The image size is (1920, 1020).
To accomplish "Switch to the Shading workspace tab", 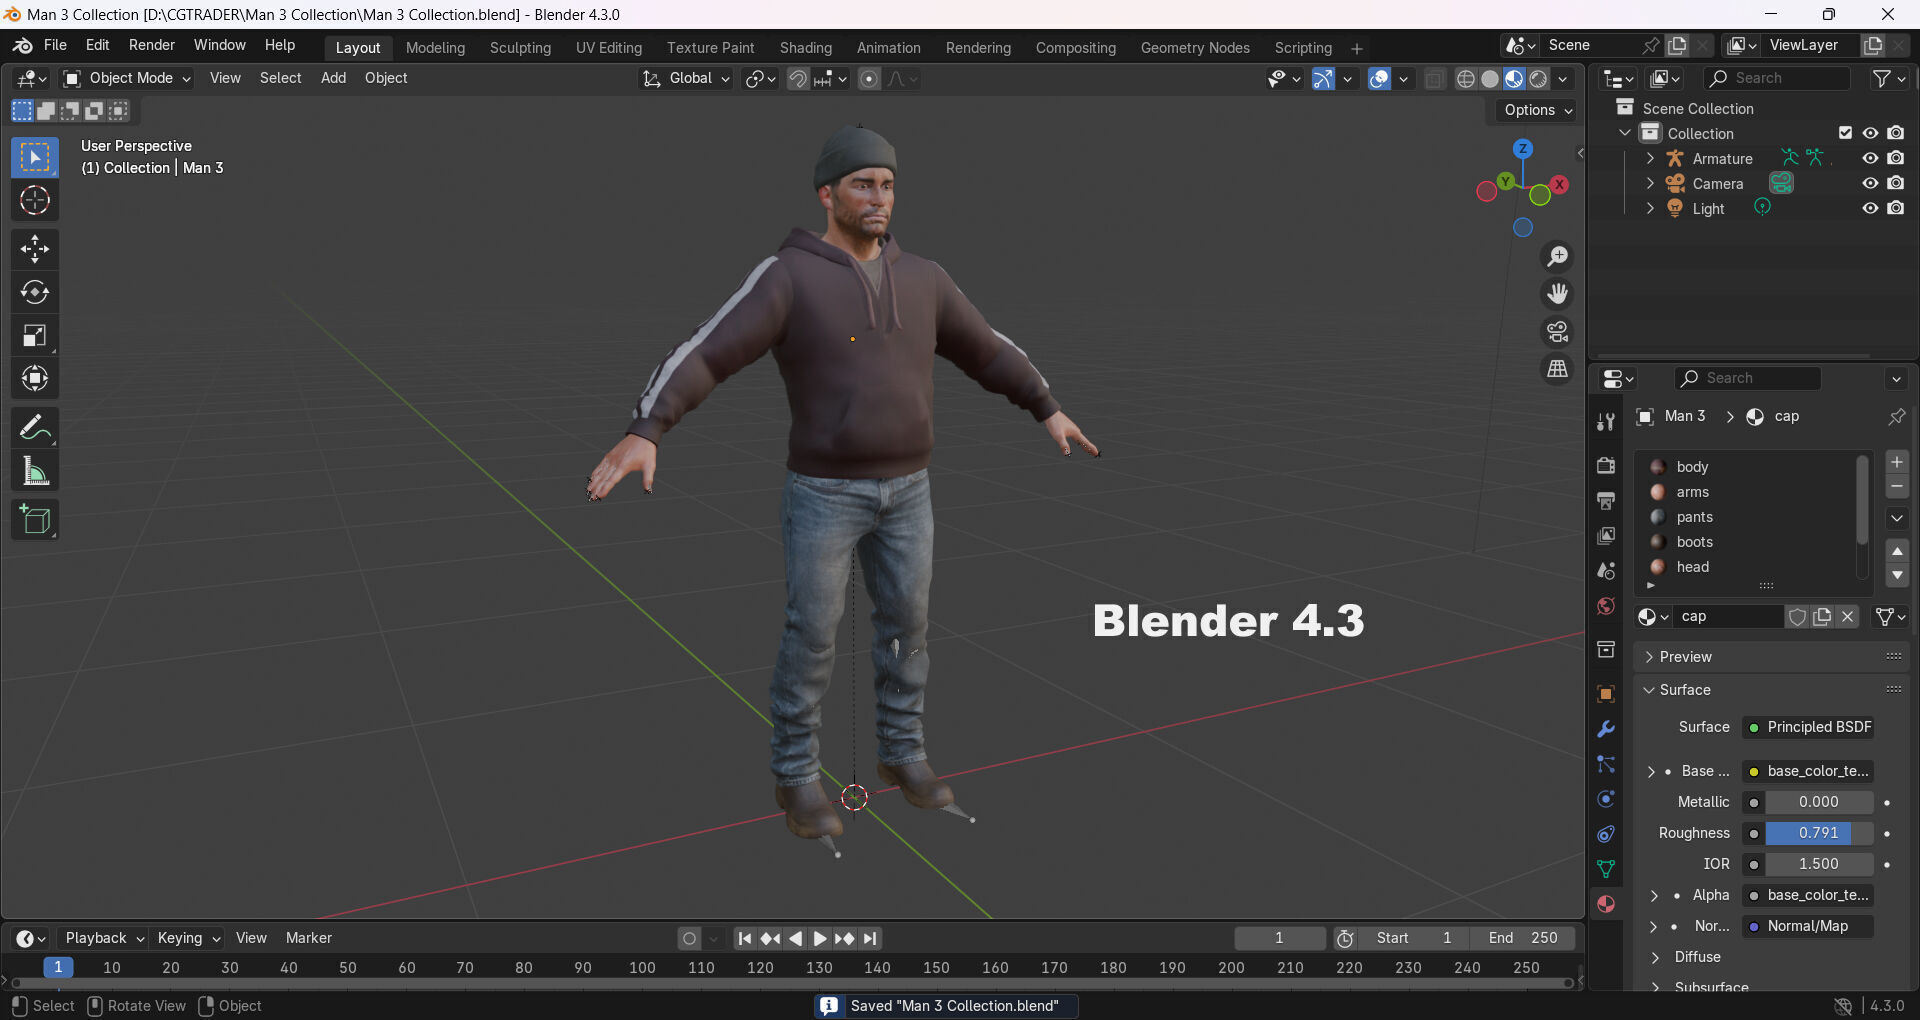I will [806, 48].
